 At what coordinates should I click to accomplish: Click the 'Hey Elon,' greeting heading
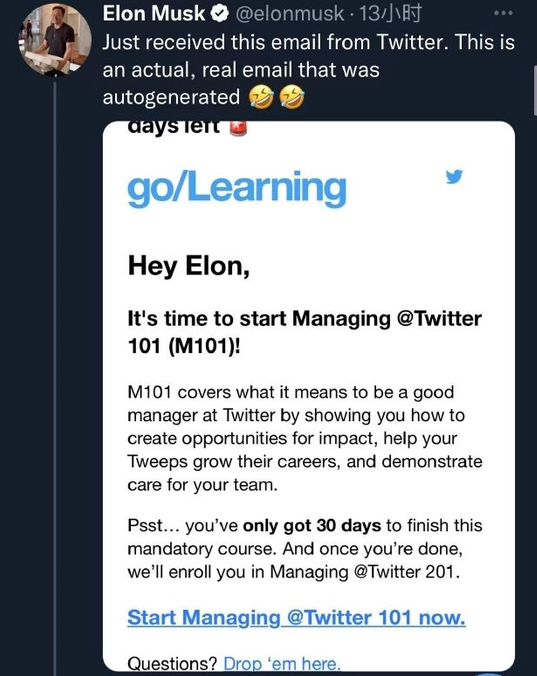(x=188, y=266)
